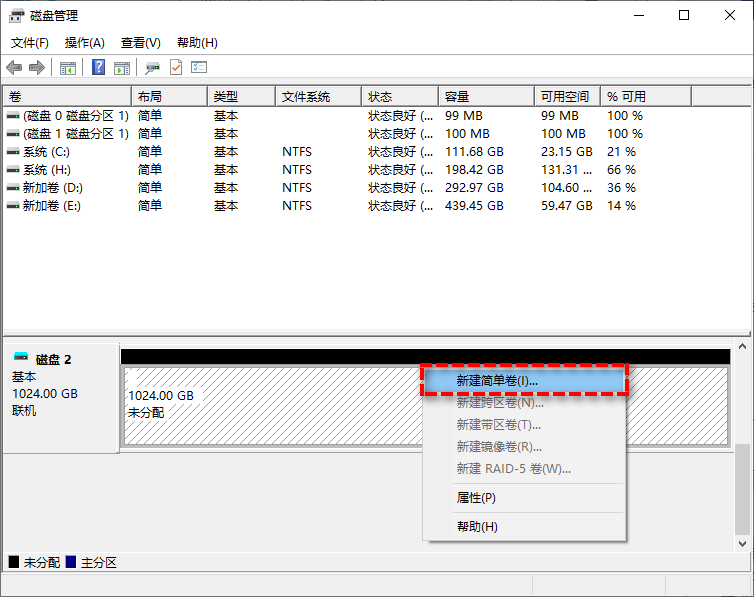Choose 属性(P) in context menu
This screenshot has width=754, height=597.
[x=524, y=498]
